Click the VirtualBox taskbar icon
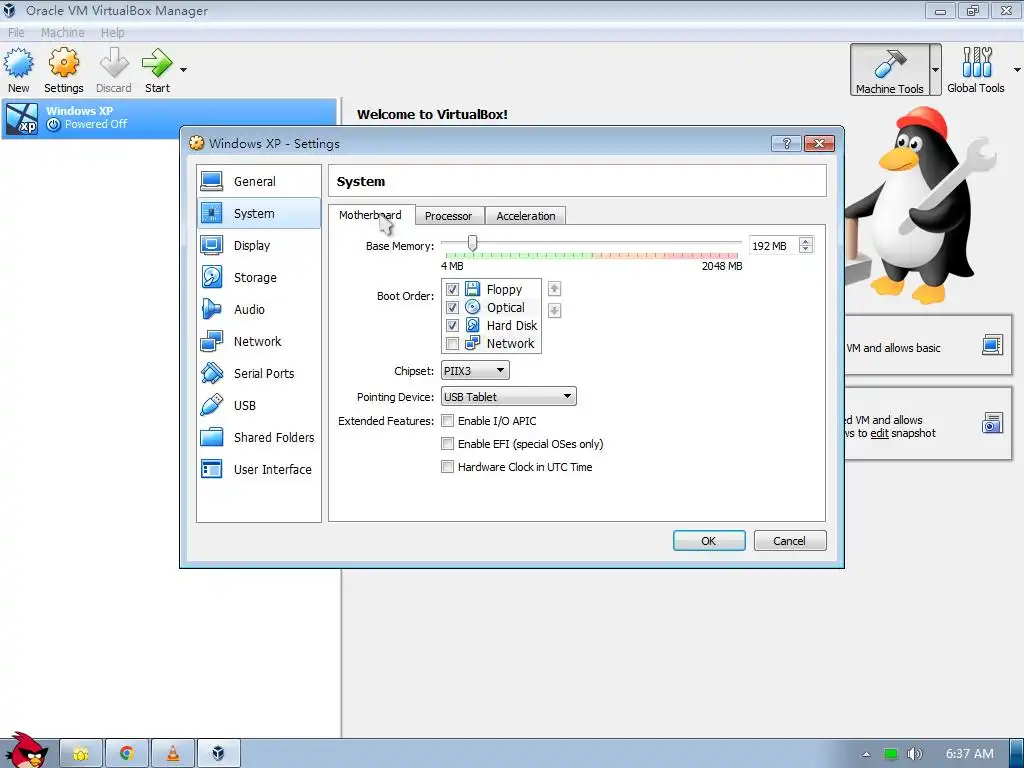1024x768 pixels. [219, 754]
